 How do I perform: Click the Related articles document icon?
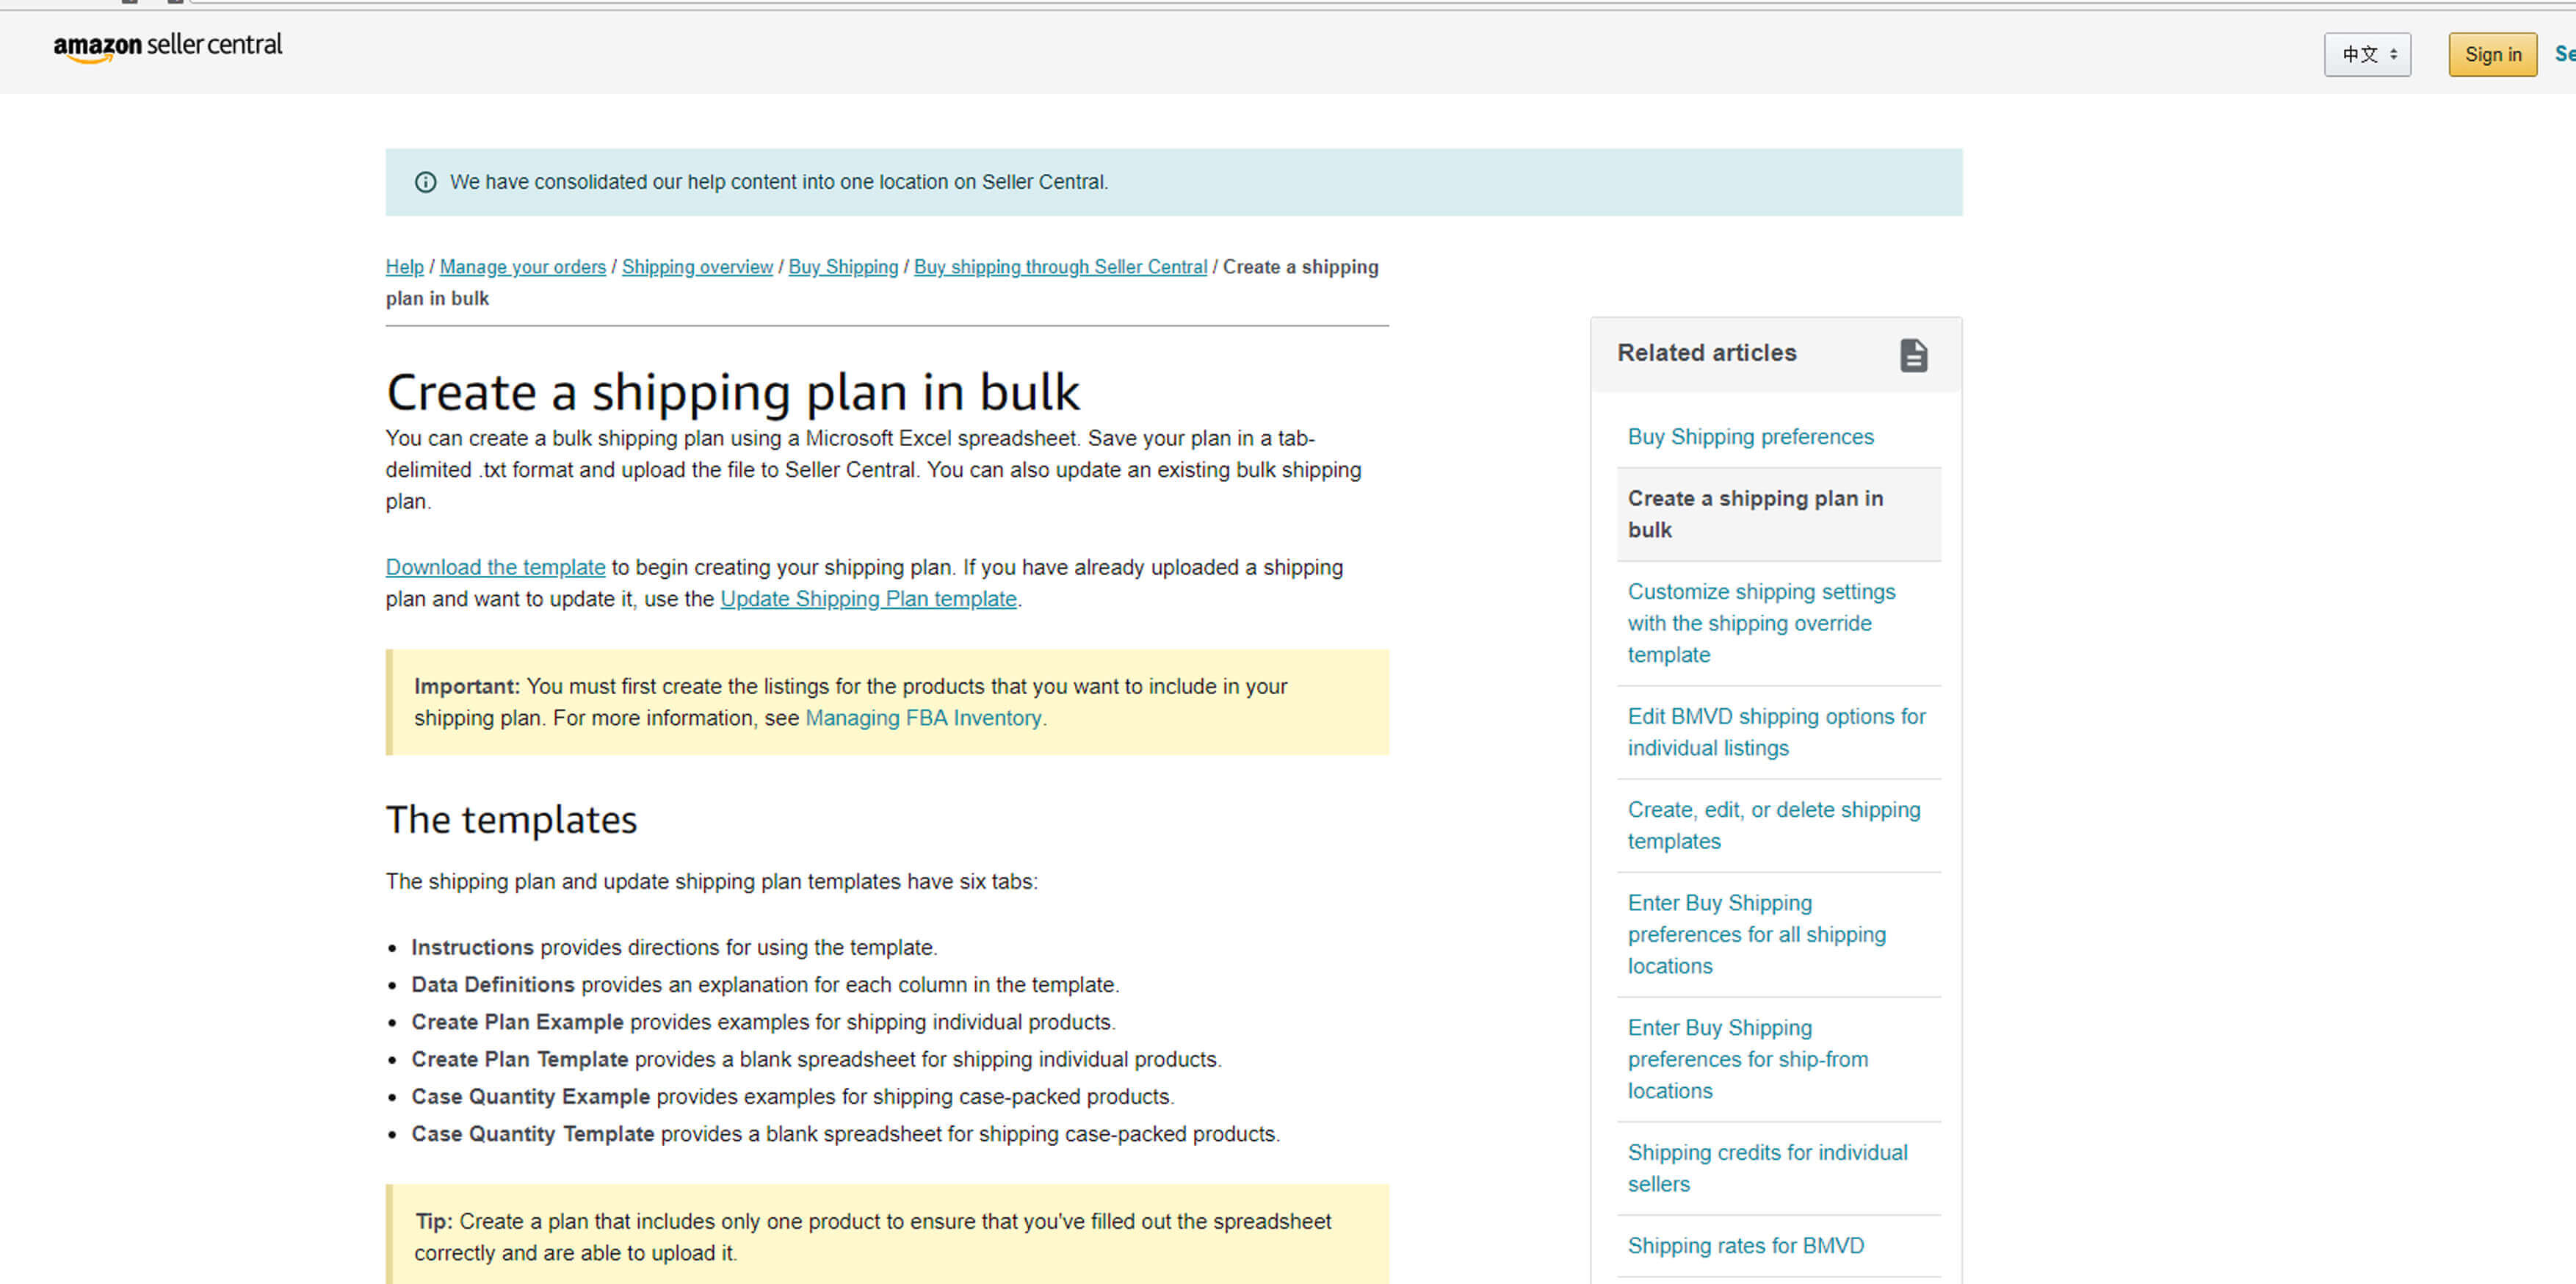tap(1911, 353)
